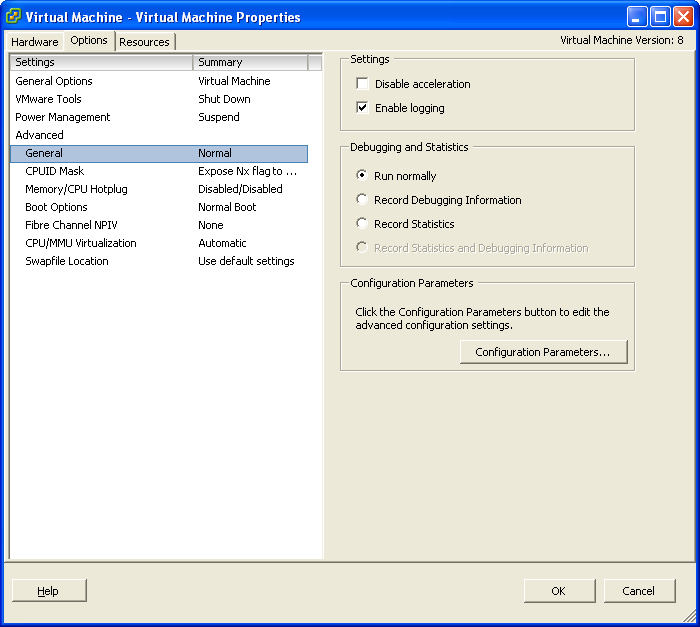
Task: Select the Run normally radio button
Action: 362,176
